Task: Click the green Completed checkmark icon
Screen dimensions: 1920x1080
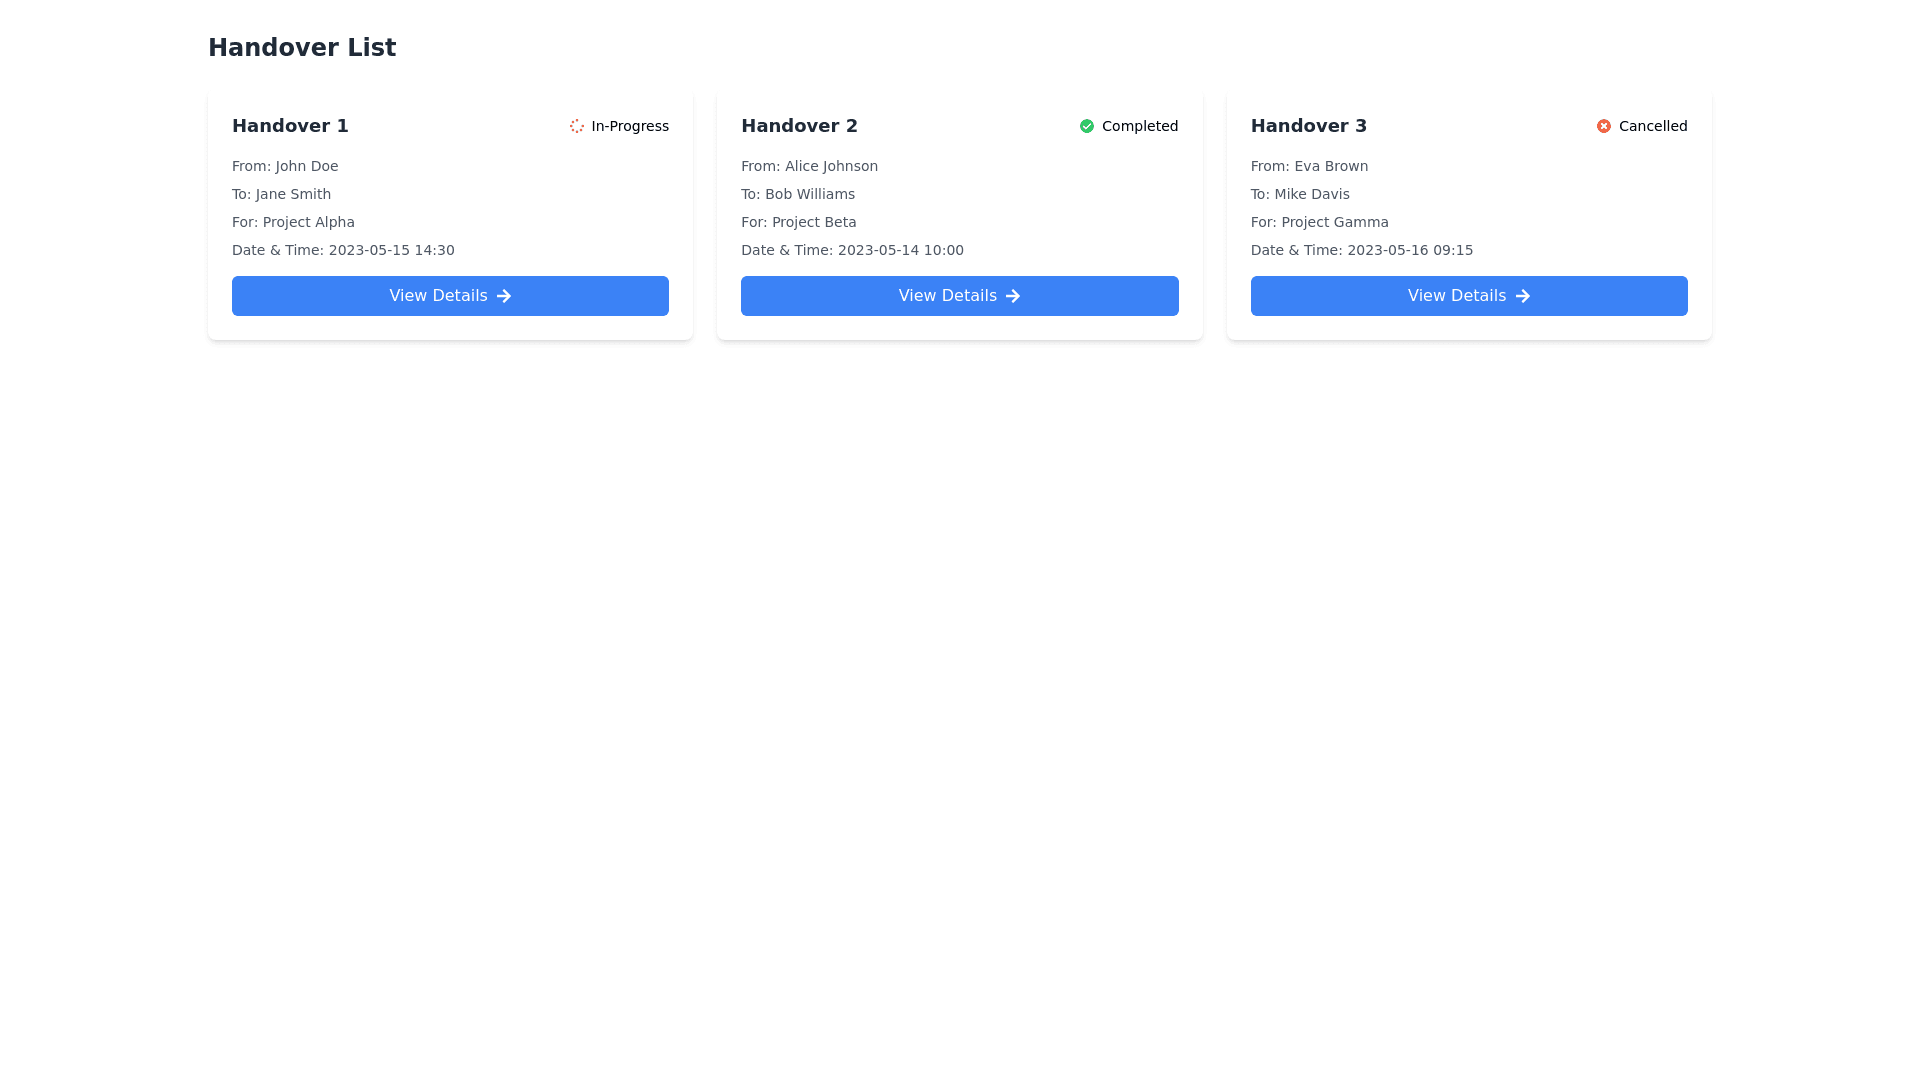Action: click(x=1086, y=126)
